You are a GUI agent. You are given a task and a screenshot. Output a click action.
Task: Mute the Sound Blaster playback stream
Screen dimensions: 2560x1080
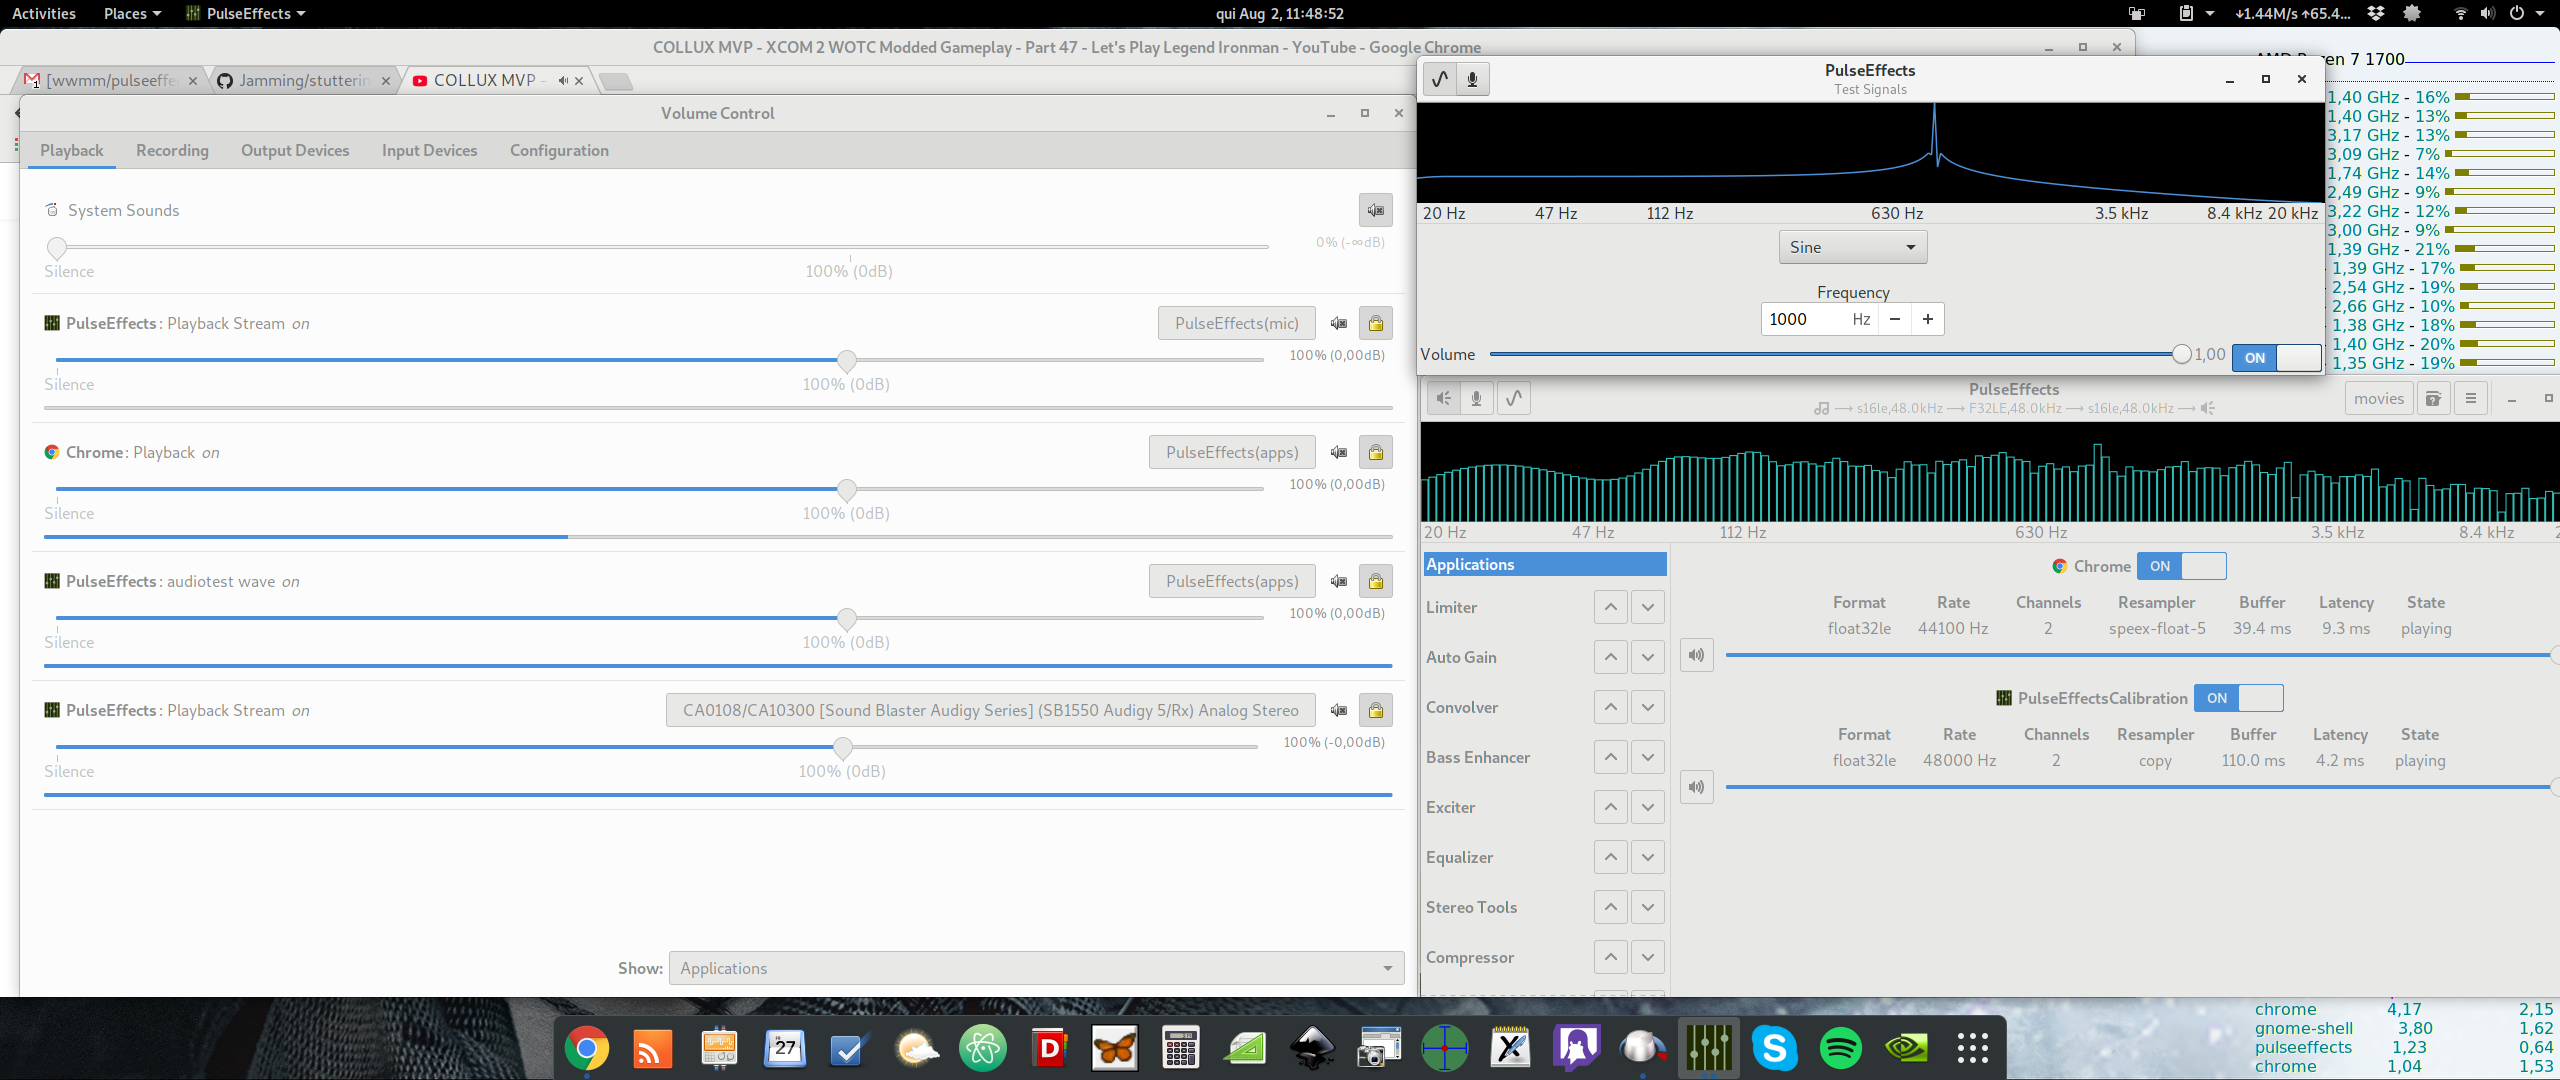[1339, 710]
